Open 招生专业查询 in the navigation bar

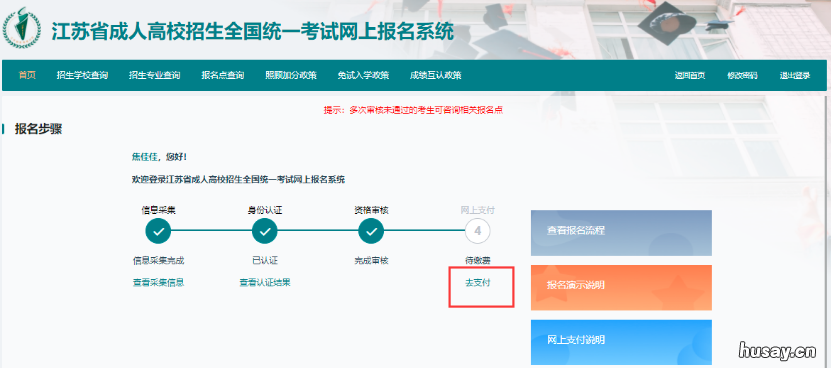click(x=154, y=75)
